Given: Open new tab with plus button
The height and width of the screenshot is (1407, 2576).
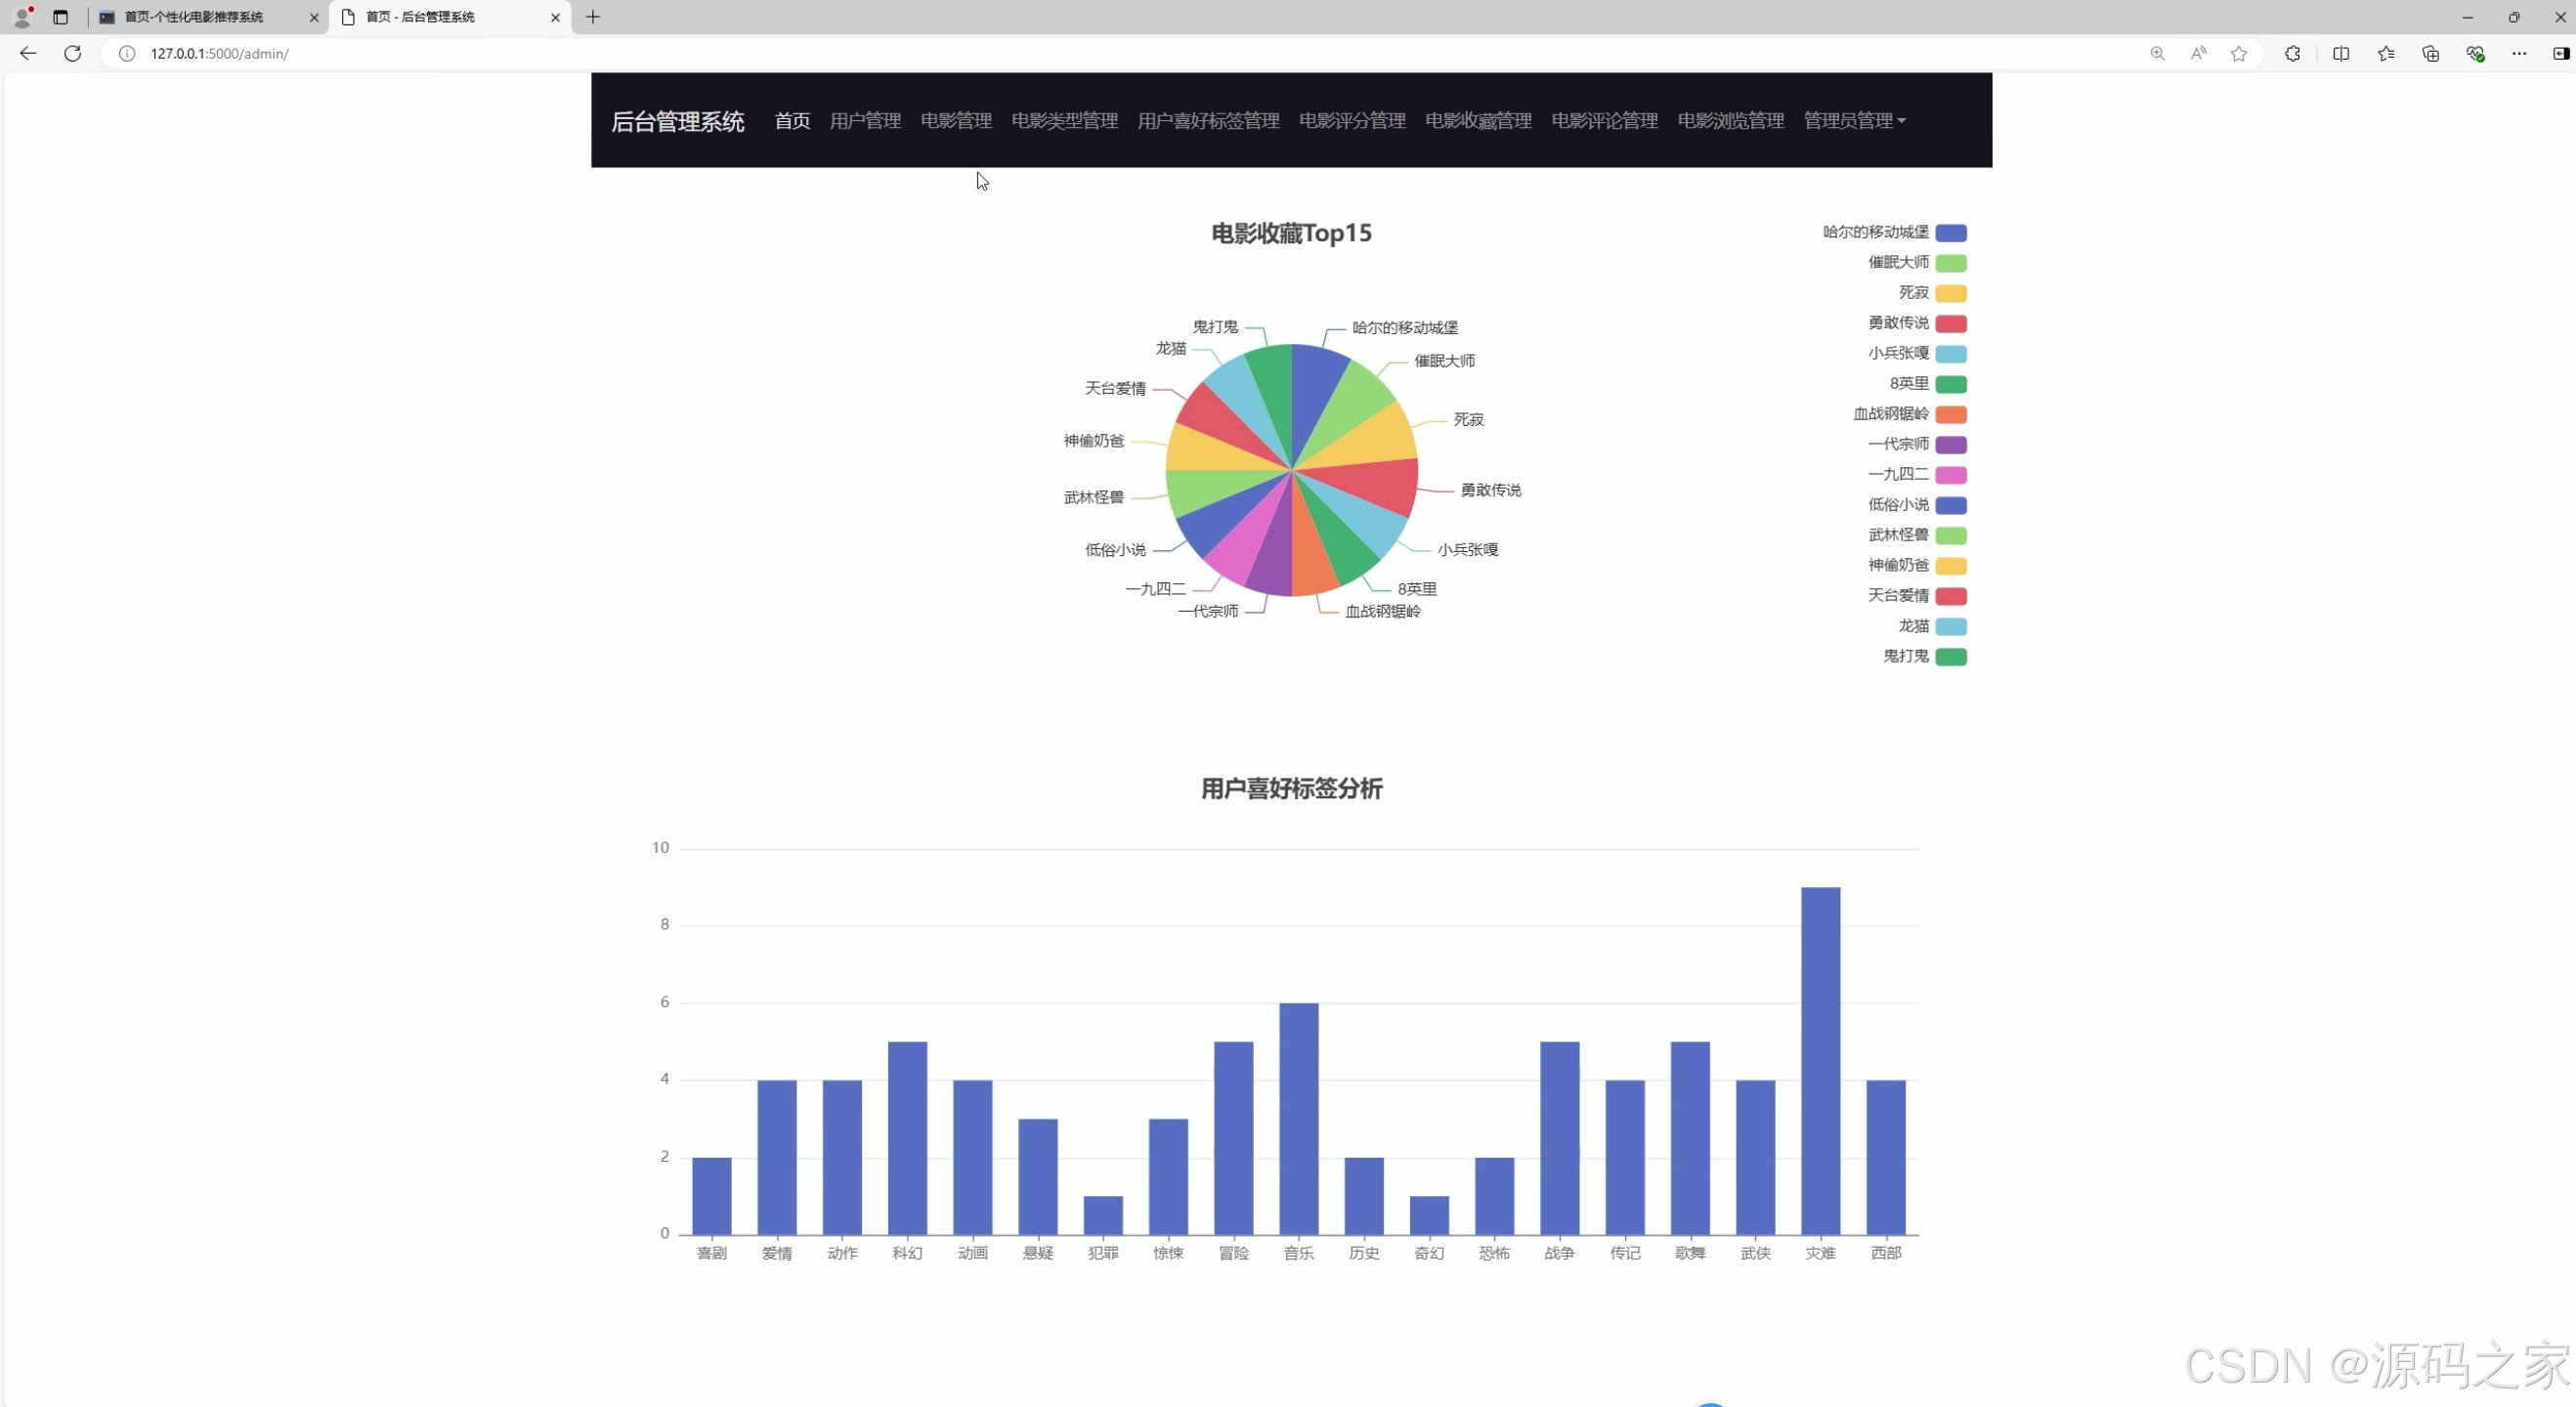Looking at the screenshot, I should point(593,17).
